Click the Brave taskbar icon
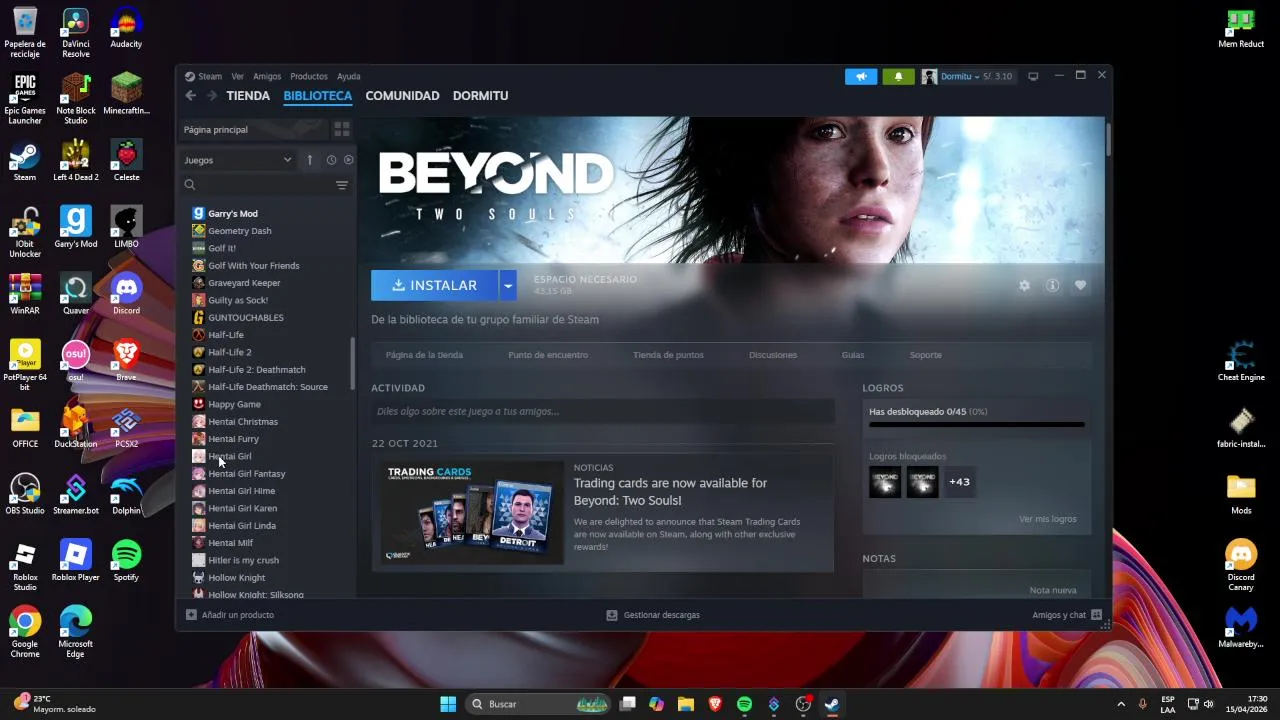 pos(715,704)
